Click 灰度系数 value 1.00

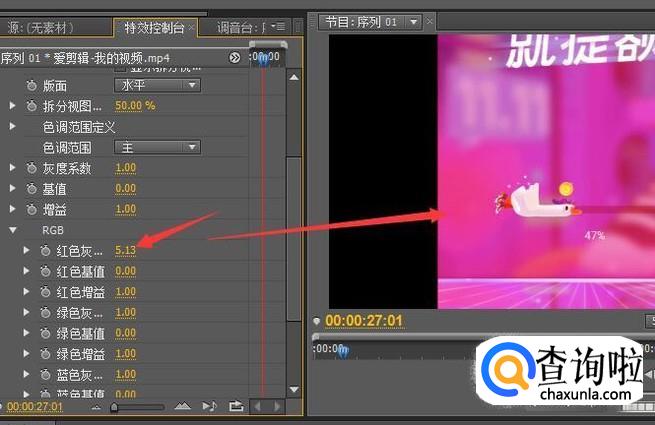tap(126, 168)
